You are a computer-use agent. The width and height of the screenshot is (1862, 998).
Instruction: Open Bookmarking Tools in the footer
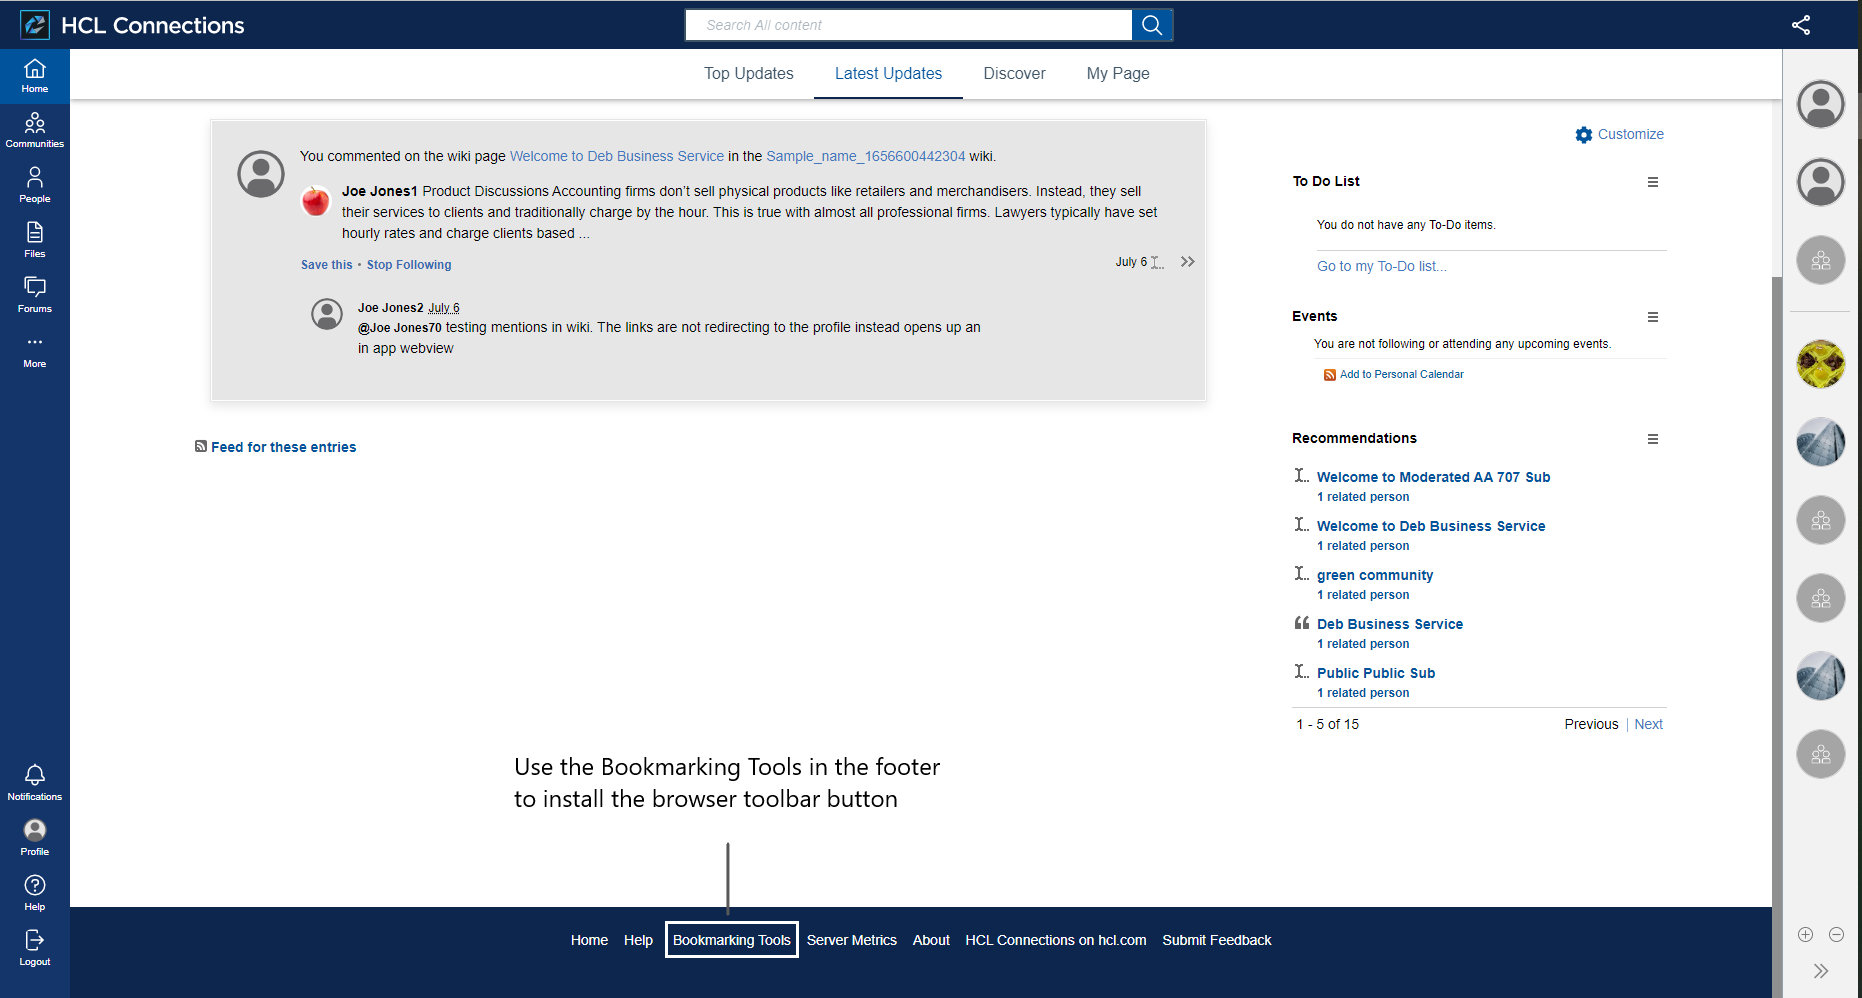pos(731,940)
